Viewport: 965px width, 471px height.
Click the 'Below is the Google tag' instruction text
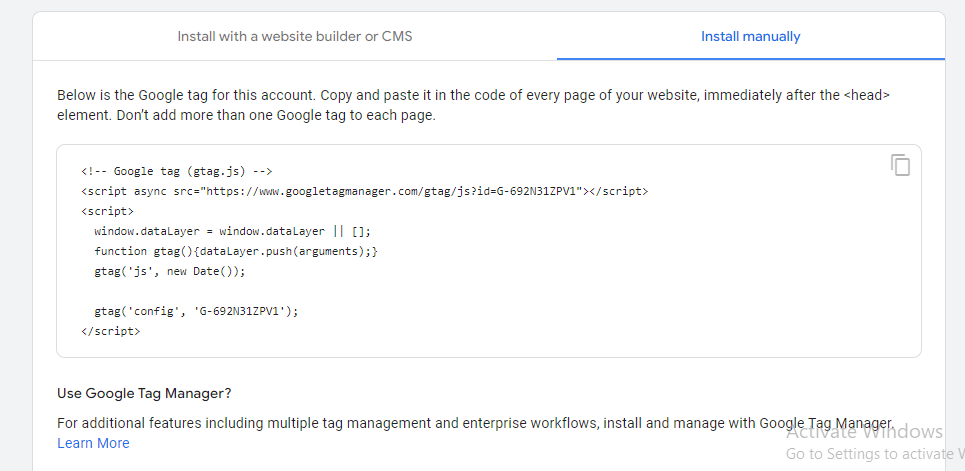coord(474,105)
